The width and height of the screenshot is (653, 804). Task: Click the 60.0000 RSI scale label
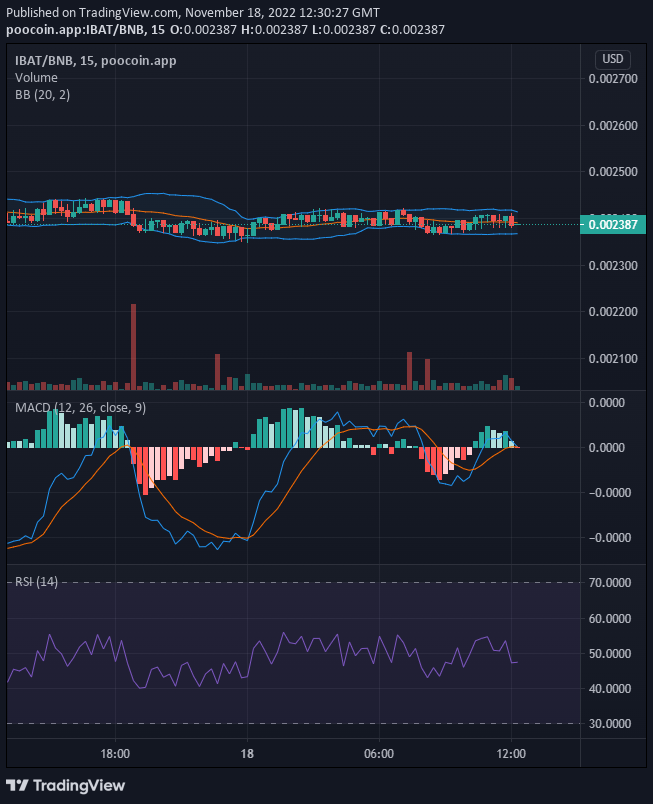pyautogui.click(x=610, y=618)
